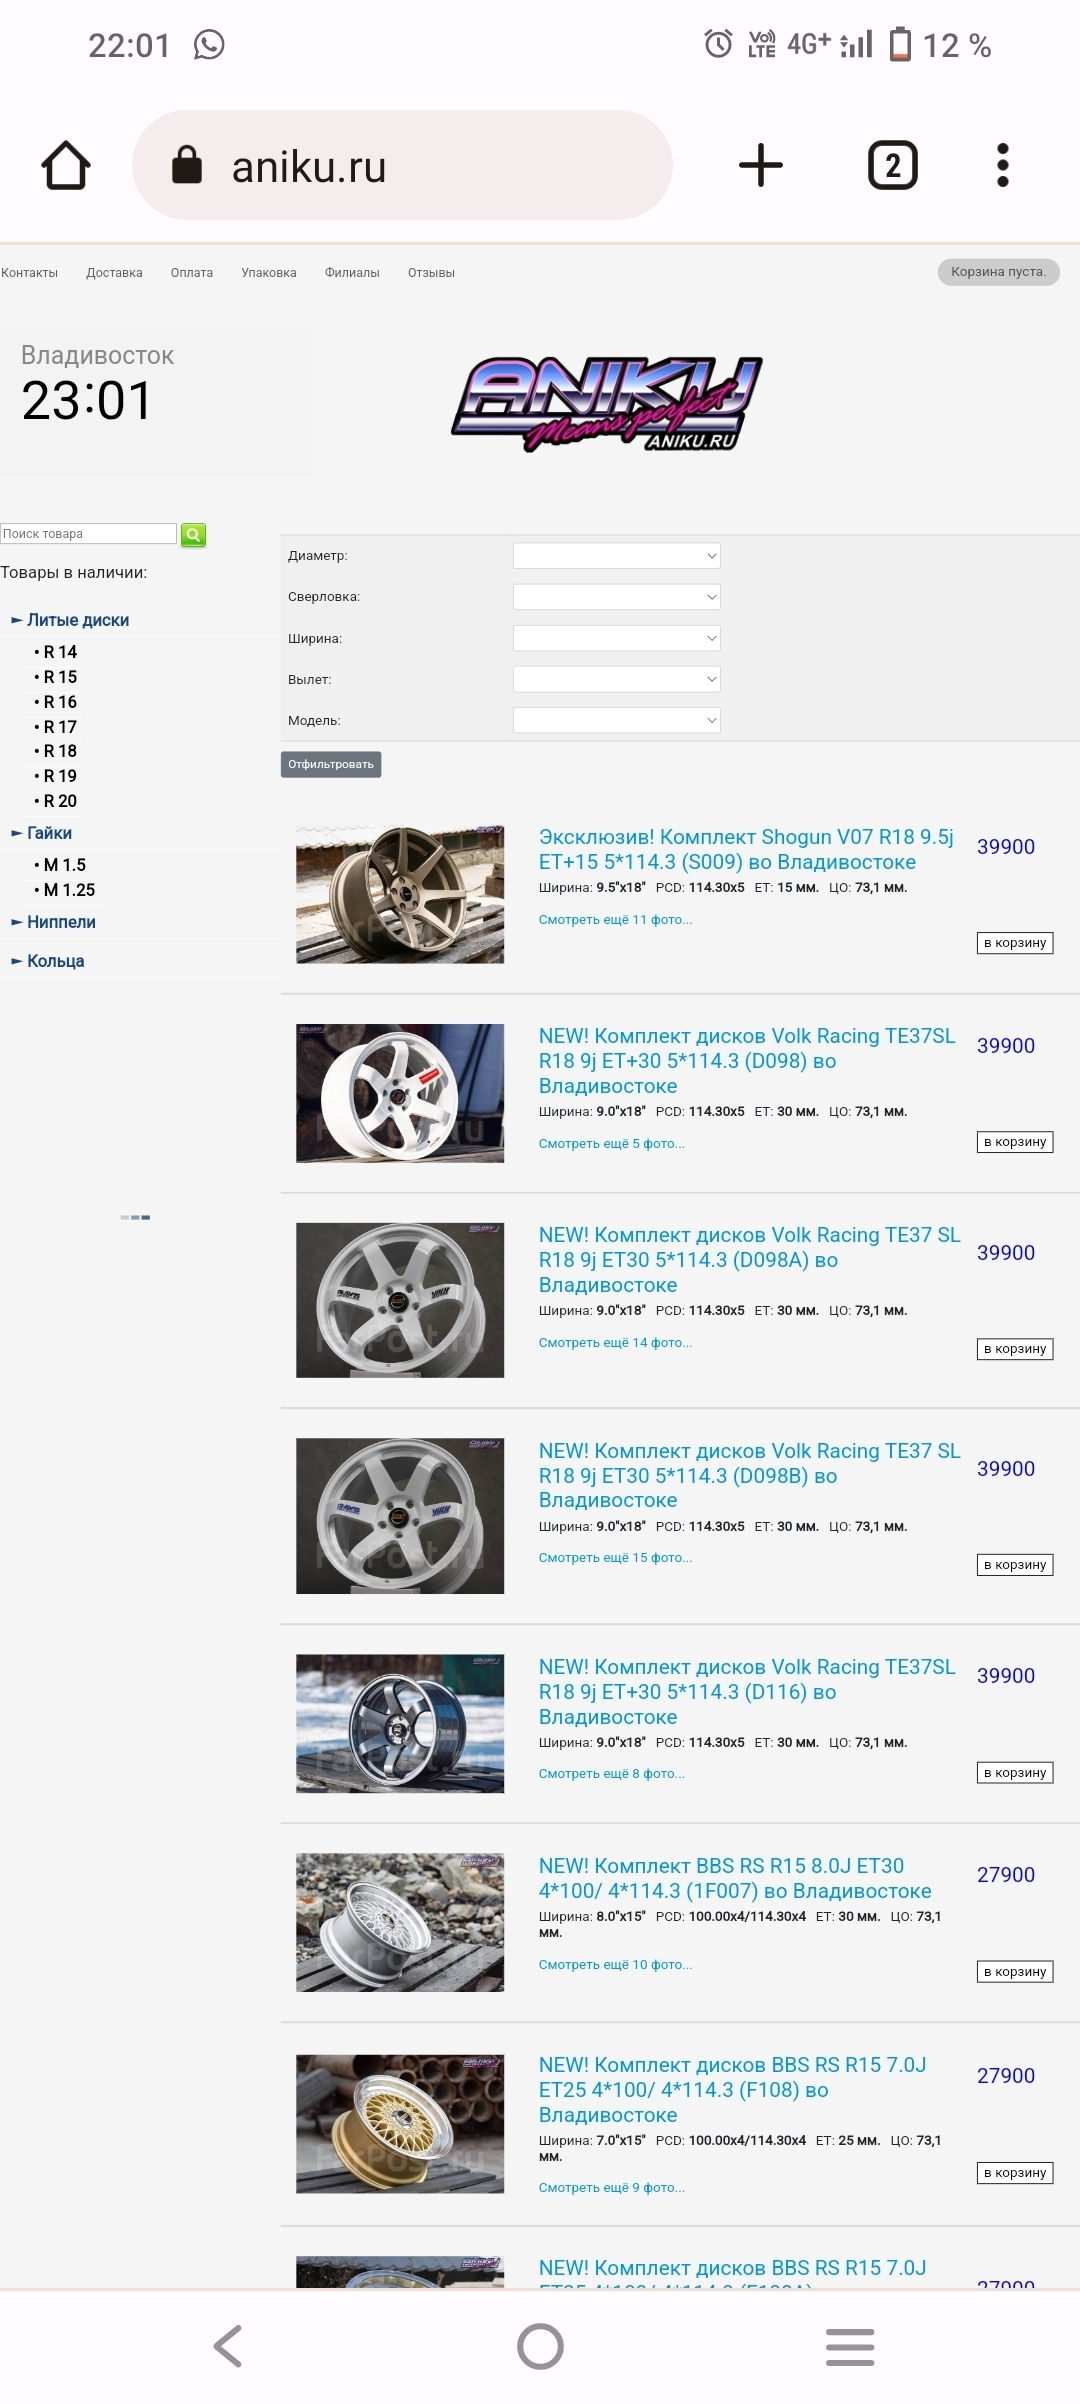Viewport: 1080px width, 2404px height.
Task: Tap the aniku.ru address bar
Action: click(x=402, y=165)
